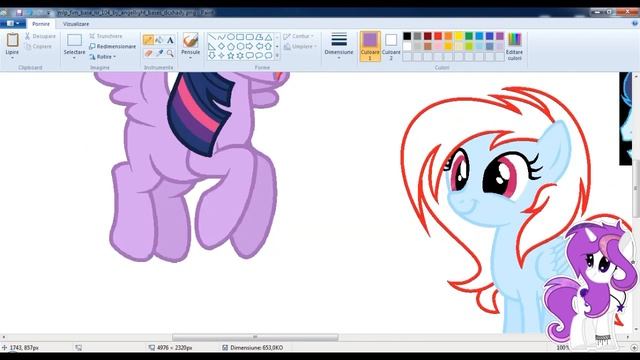Choose the Four-point star shape
The width and height of the screenshot is (640, 360).
(222, 56)
